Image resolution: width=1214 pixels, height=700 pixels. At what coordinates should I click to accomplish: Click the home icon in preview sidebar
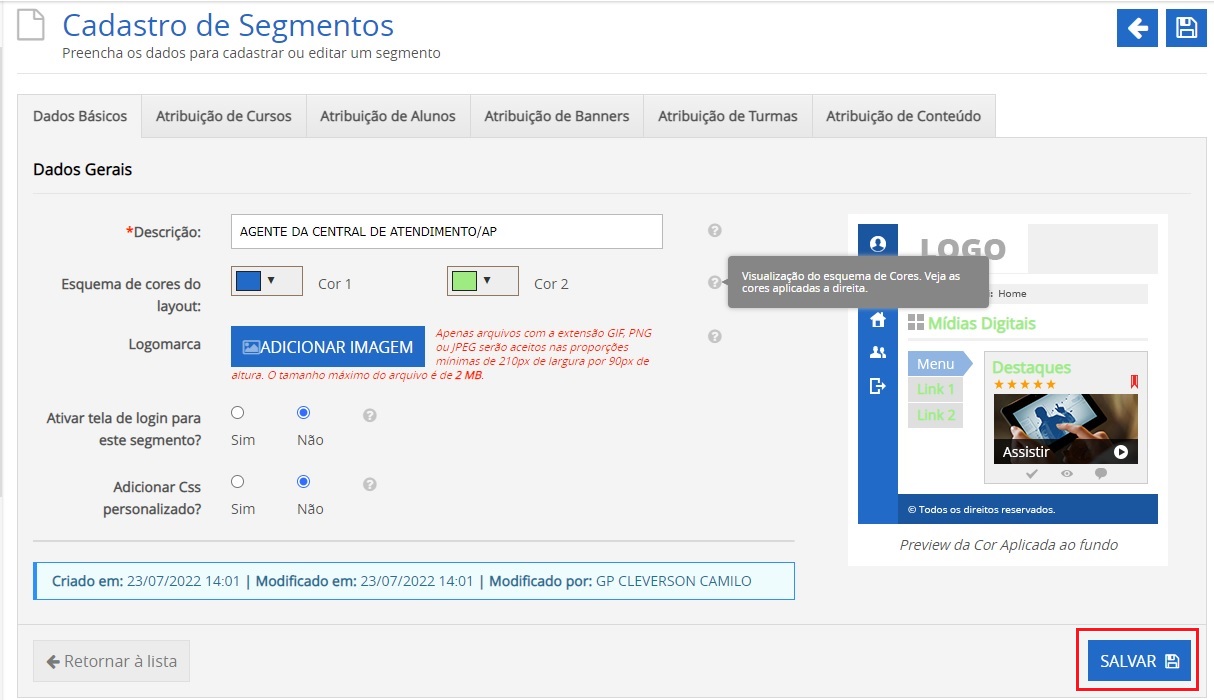click(878, 320)
